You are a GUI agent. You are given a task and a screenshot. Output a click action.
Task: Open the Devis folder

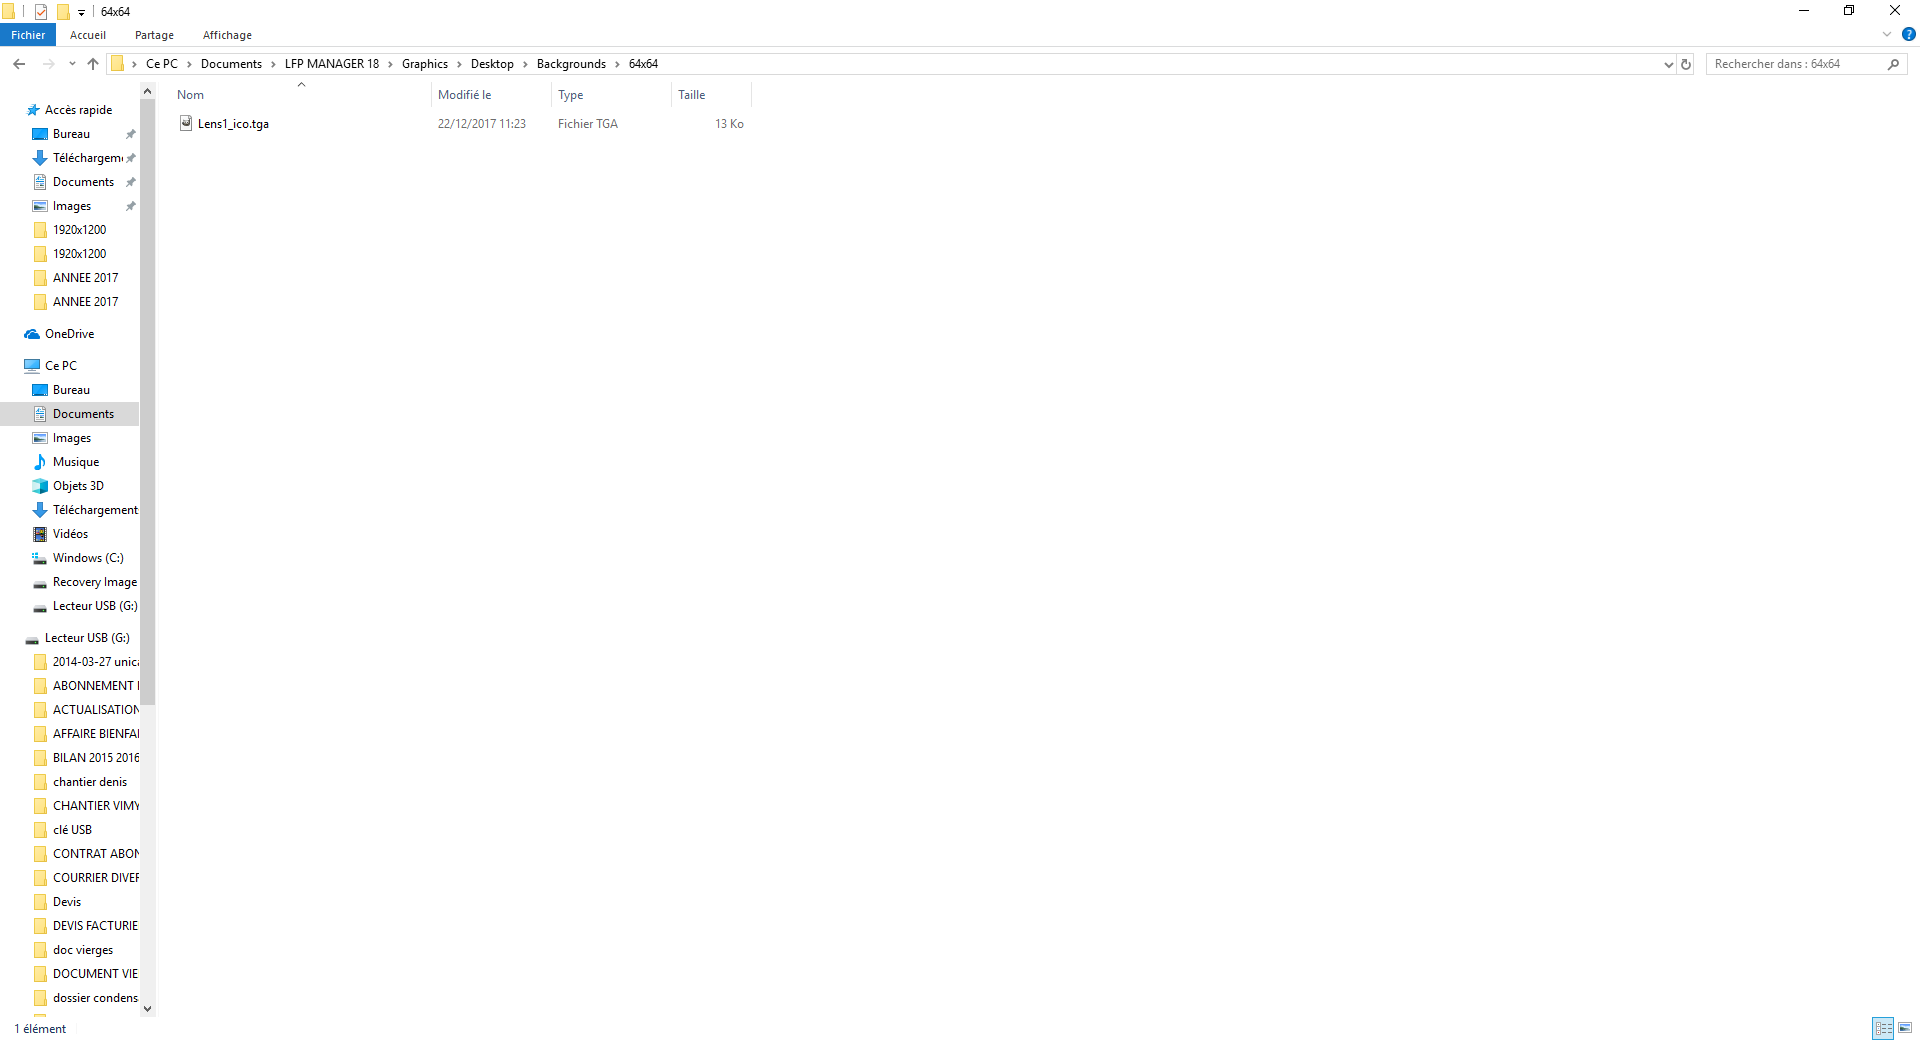pos(67,902)
